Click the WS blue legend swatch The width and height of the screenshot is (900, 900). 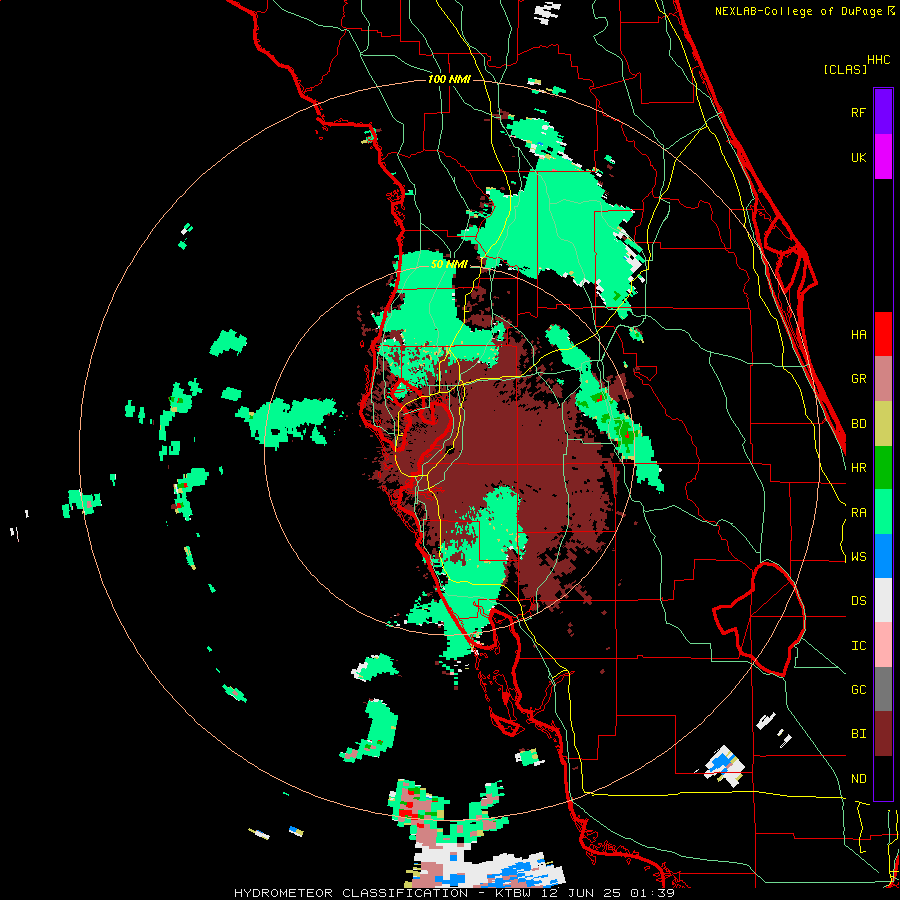(883, 556)
